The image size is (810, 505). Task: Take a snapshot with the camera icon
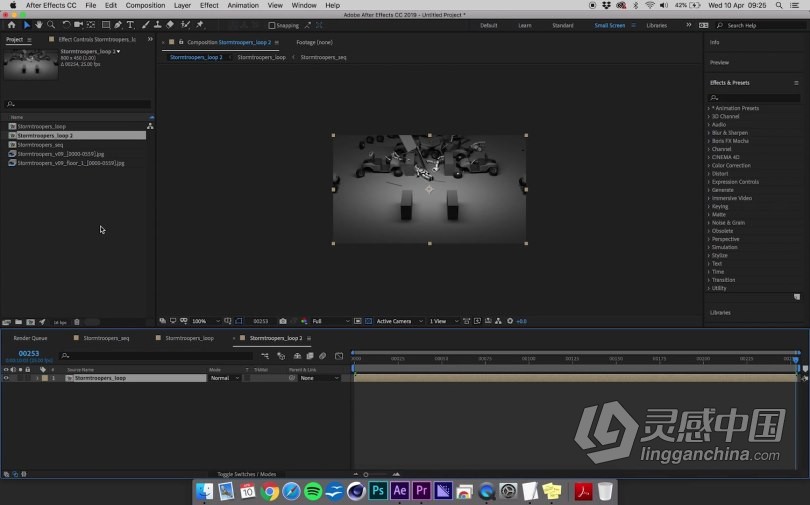[x=283, y=321]
